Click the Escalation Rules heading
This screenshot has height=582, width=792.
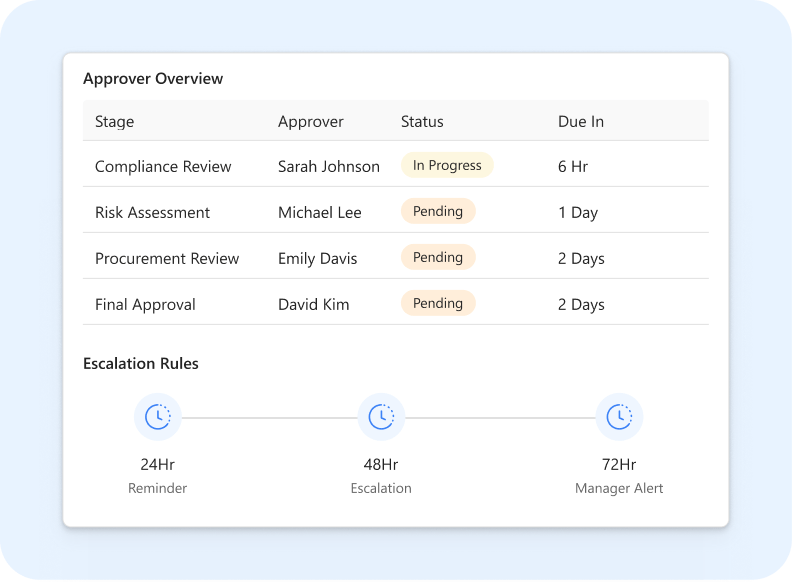(141, 364)
